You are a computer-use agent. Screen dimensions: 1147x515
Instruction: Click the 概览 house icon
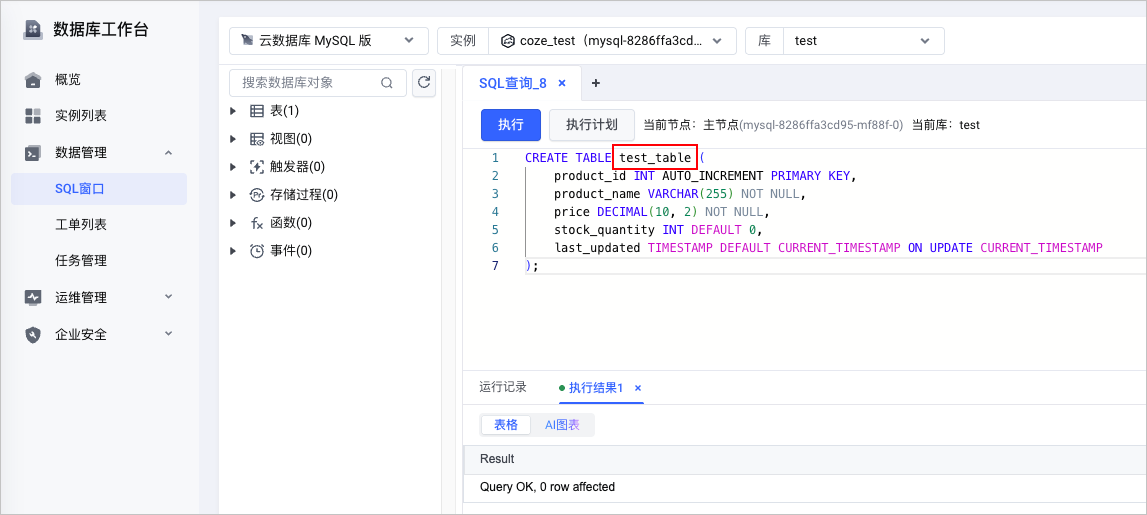tap(33, 80)
